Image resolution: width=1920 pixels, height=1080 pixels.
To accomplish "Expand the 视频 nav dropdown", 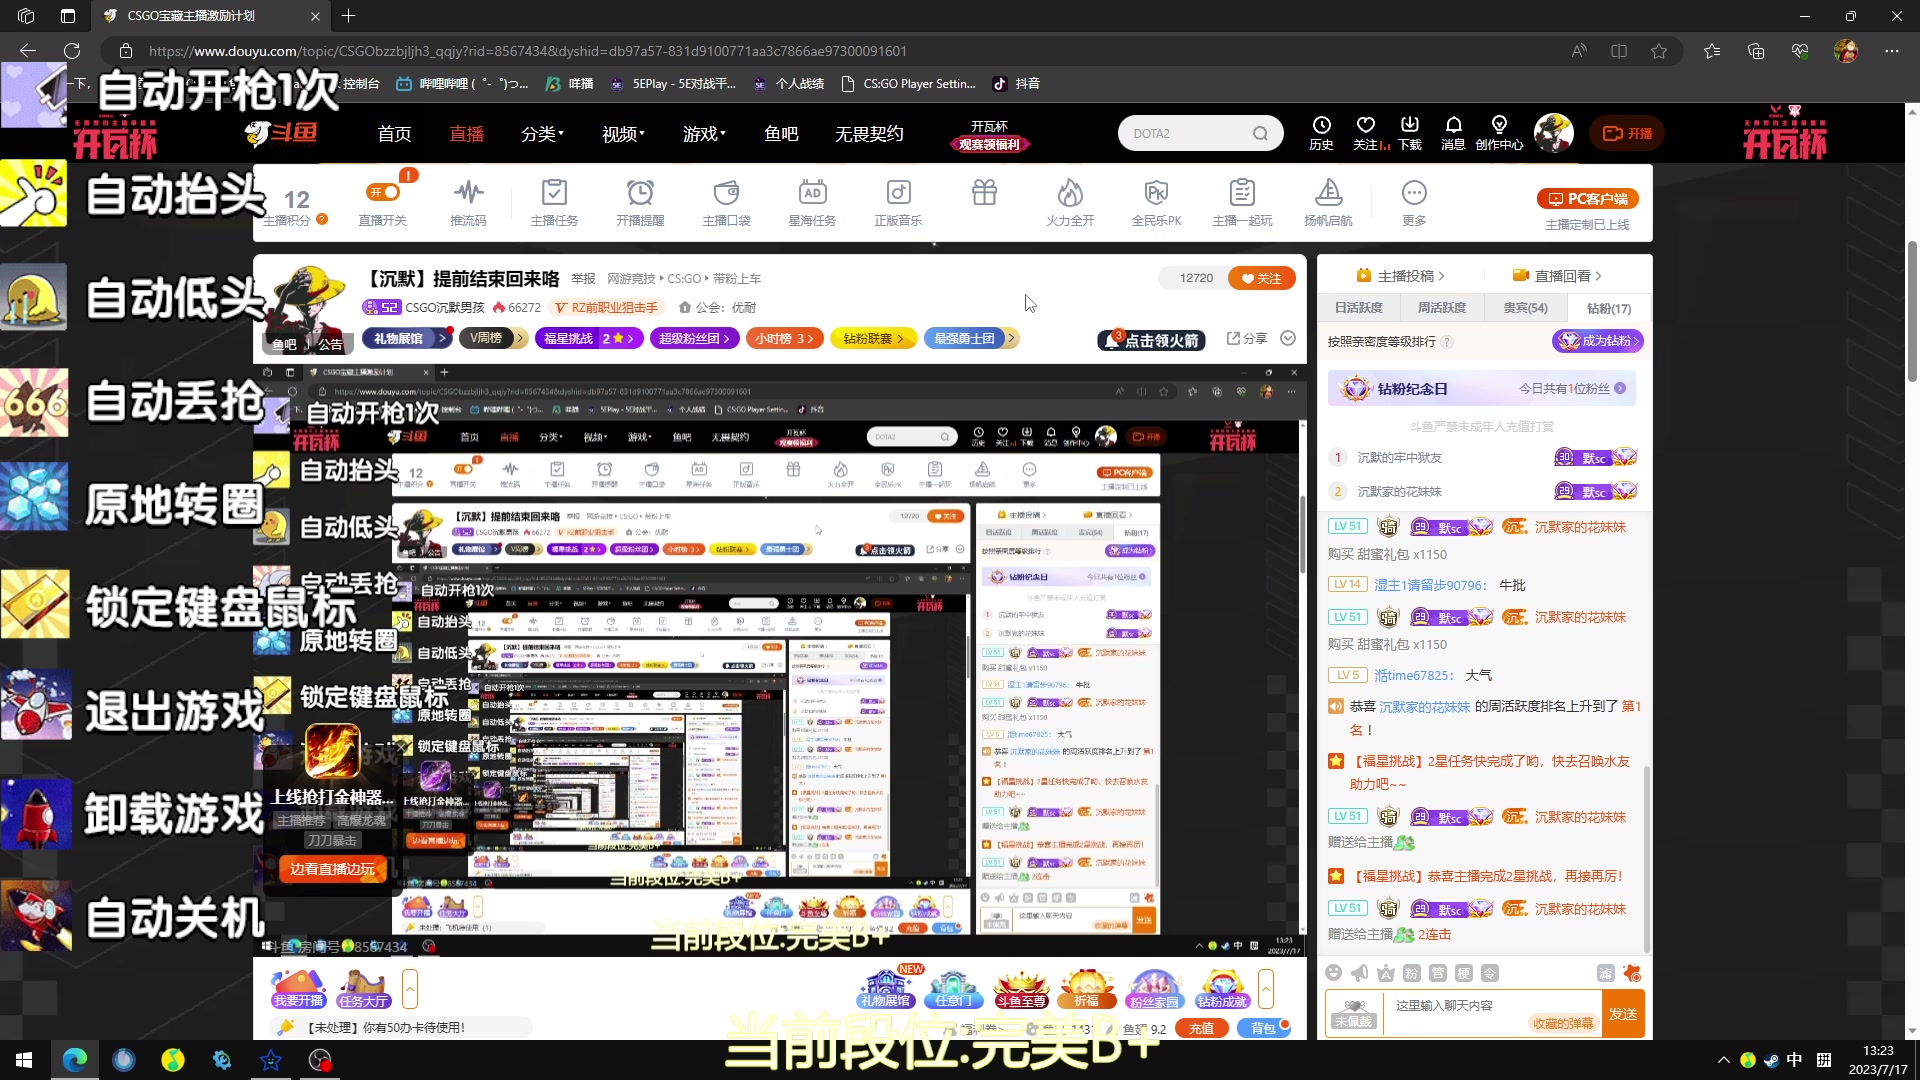I will pyautogui.click(x=623, y=134).
